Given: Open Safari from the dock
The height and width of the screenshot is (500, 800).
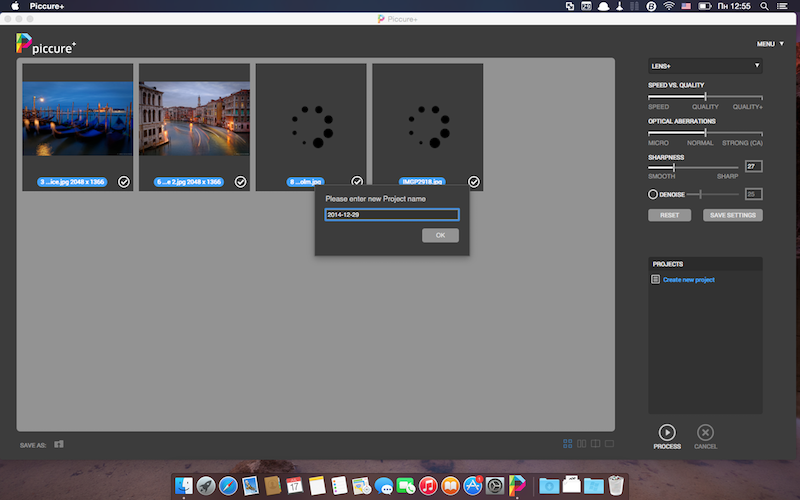Looking at the screenshot, I should [228, 486].
